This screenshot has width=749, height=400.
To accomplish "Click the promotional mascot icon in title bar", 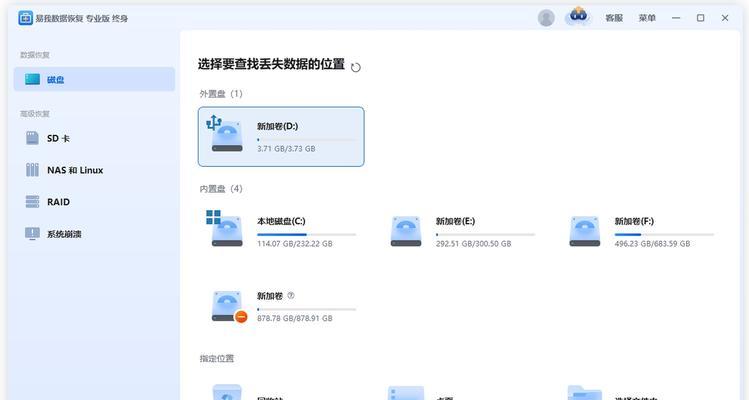I will [x=578, y=15].
